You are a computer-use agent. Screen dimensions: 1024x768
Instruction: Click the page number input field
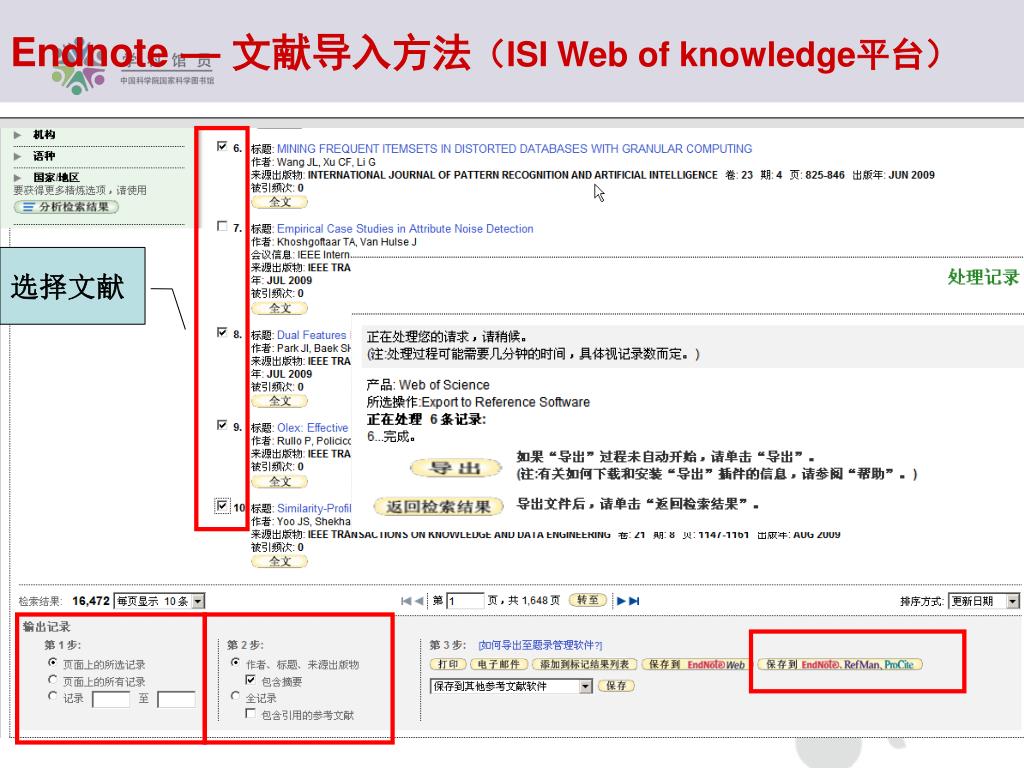point(465,601)
